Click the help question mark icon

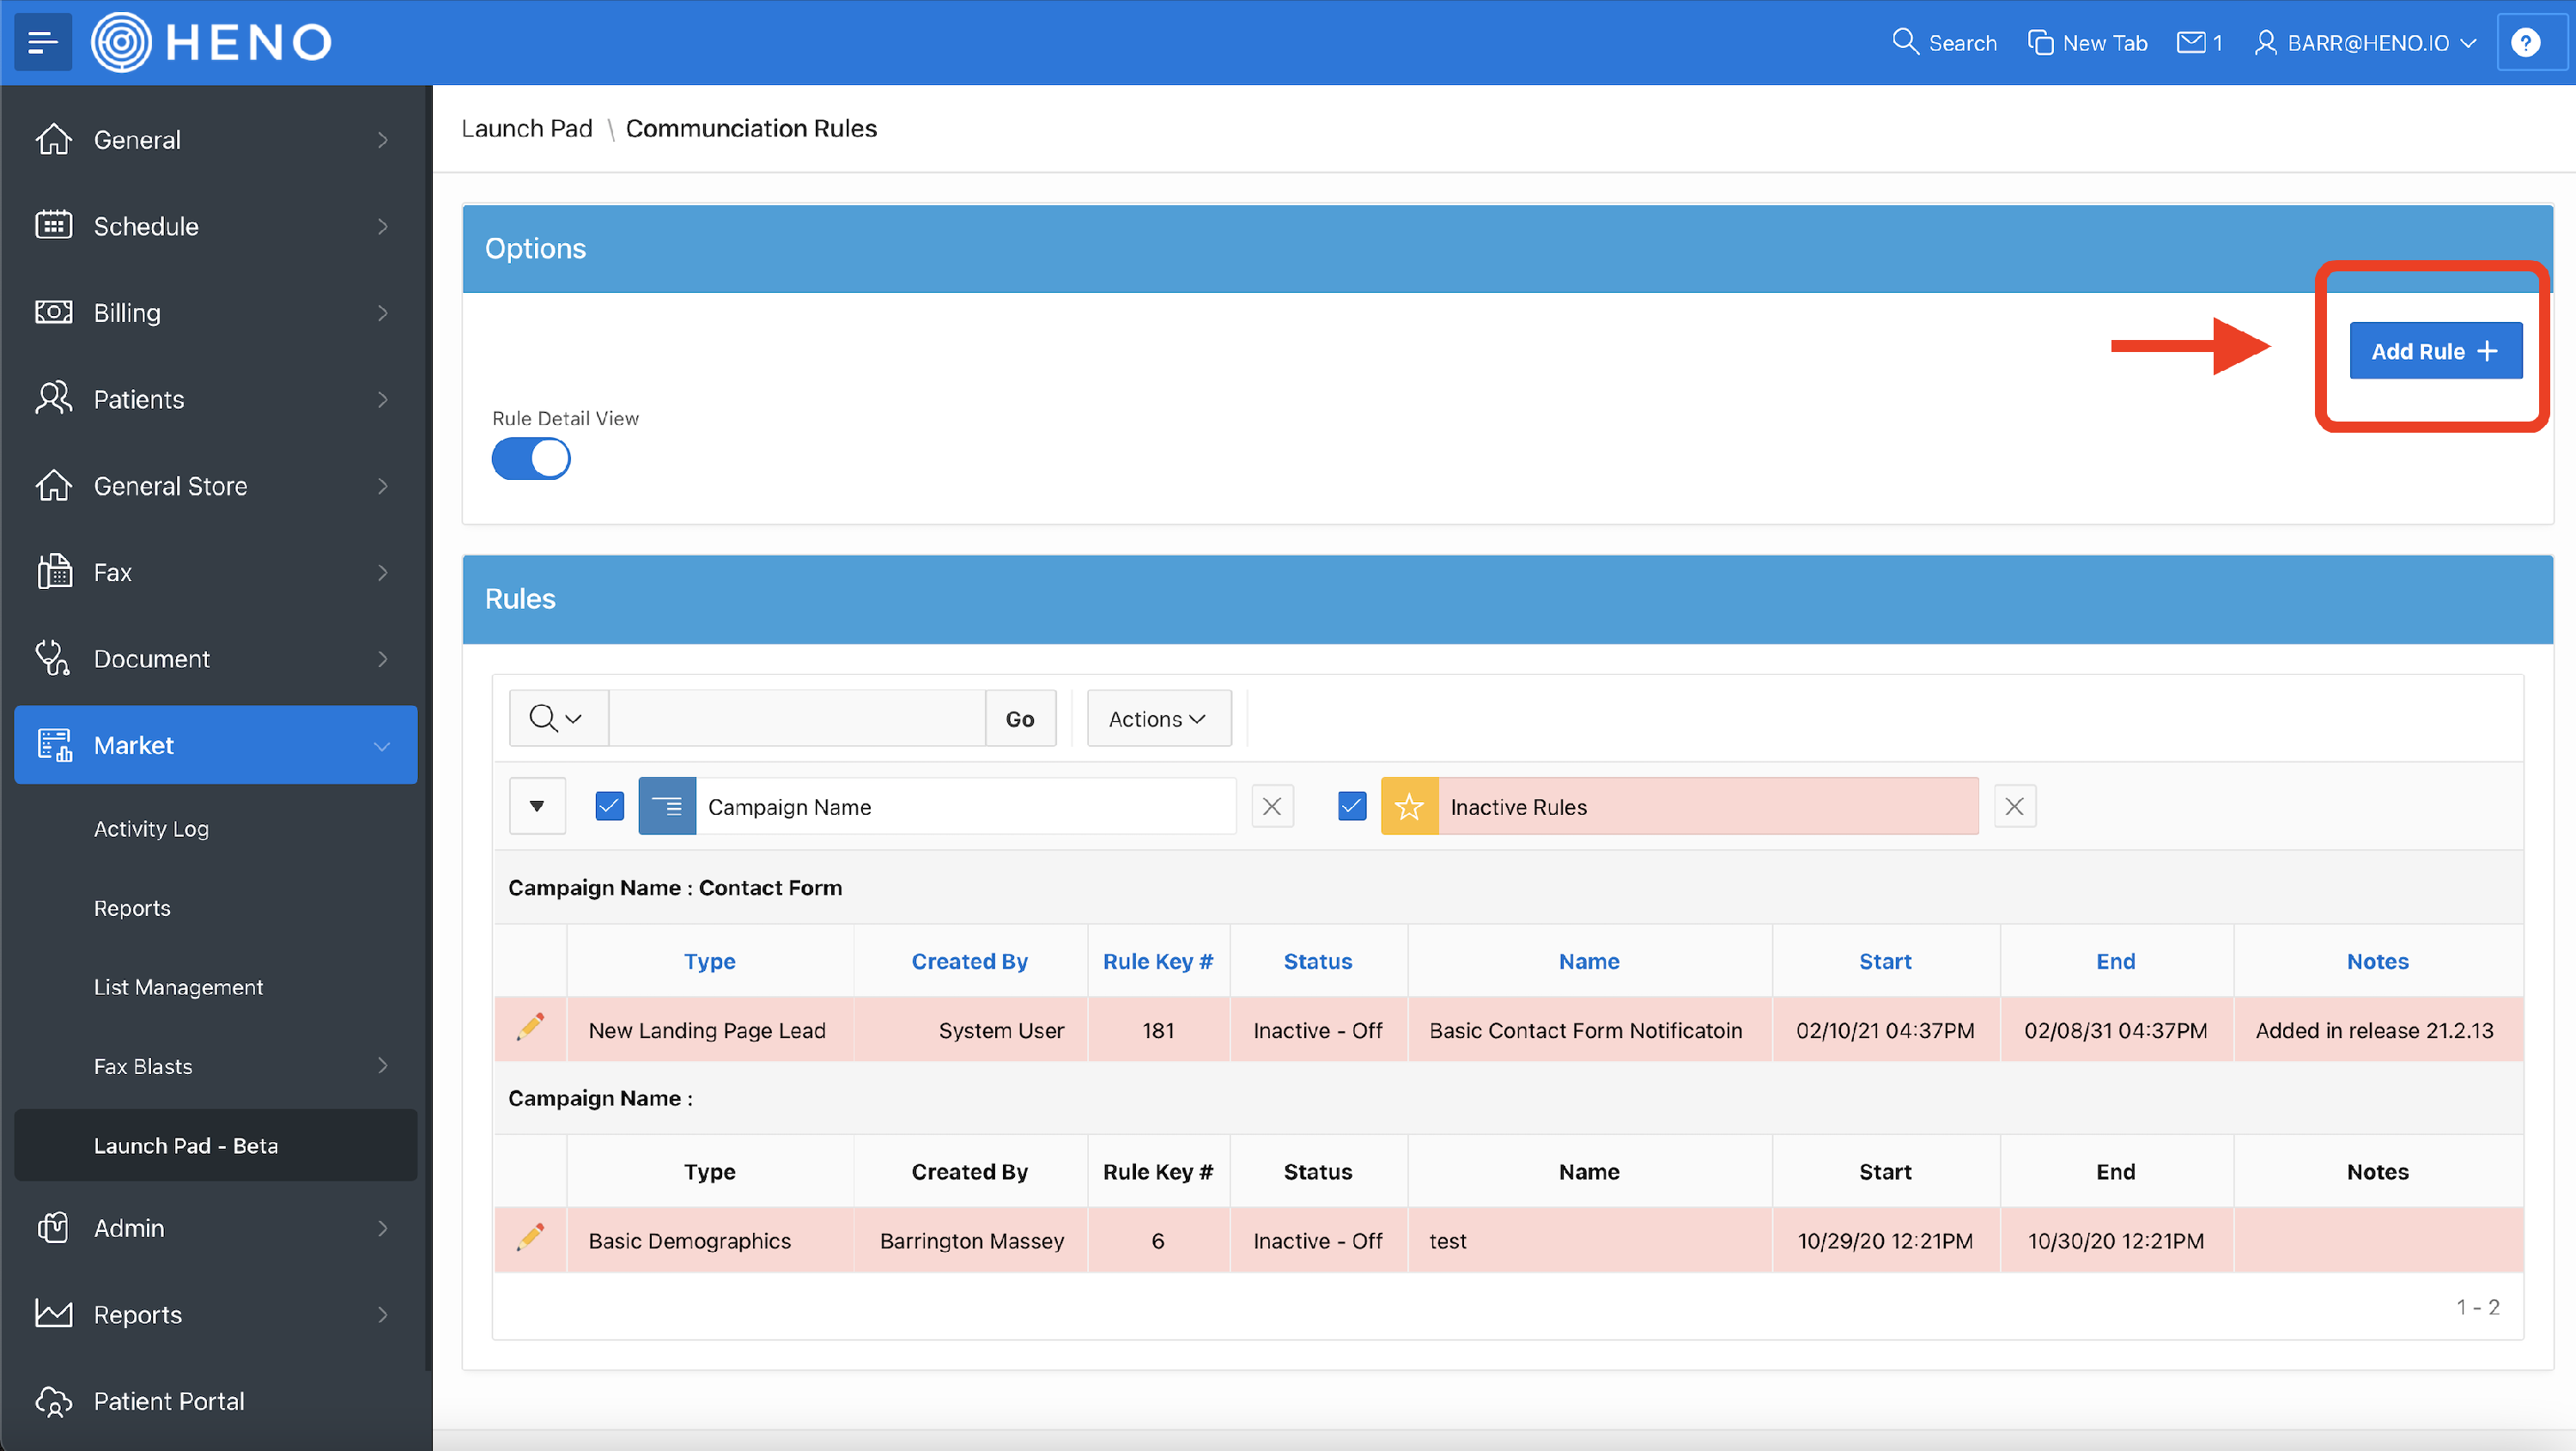2526,43
